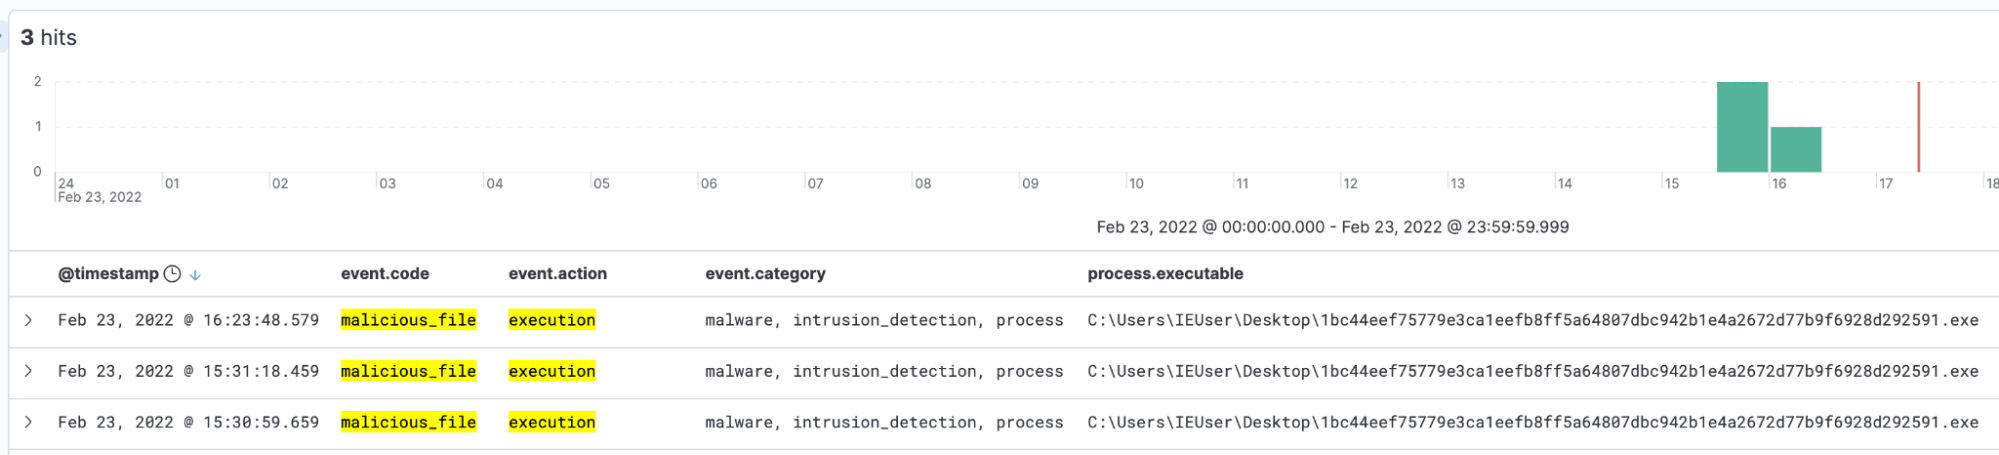Viewport: 1999px width, 455px height.
Task: Expand the 16:23:48.579 event row
Action: 29,320
